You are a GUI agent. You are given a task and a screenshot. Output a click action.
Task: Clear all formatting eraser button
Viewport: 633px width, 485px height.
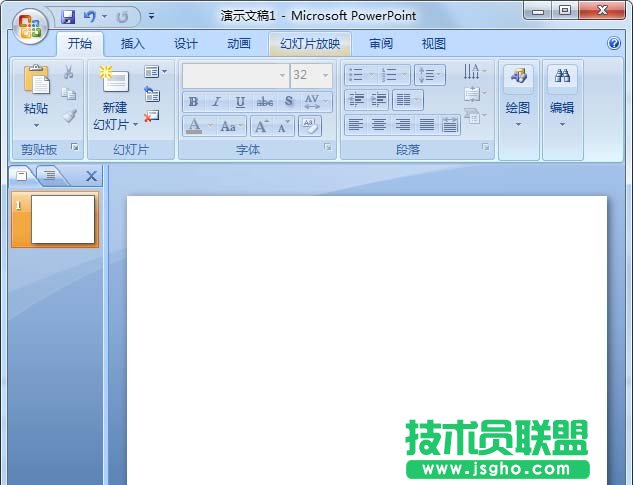click(x=310, y=126)
